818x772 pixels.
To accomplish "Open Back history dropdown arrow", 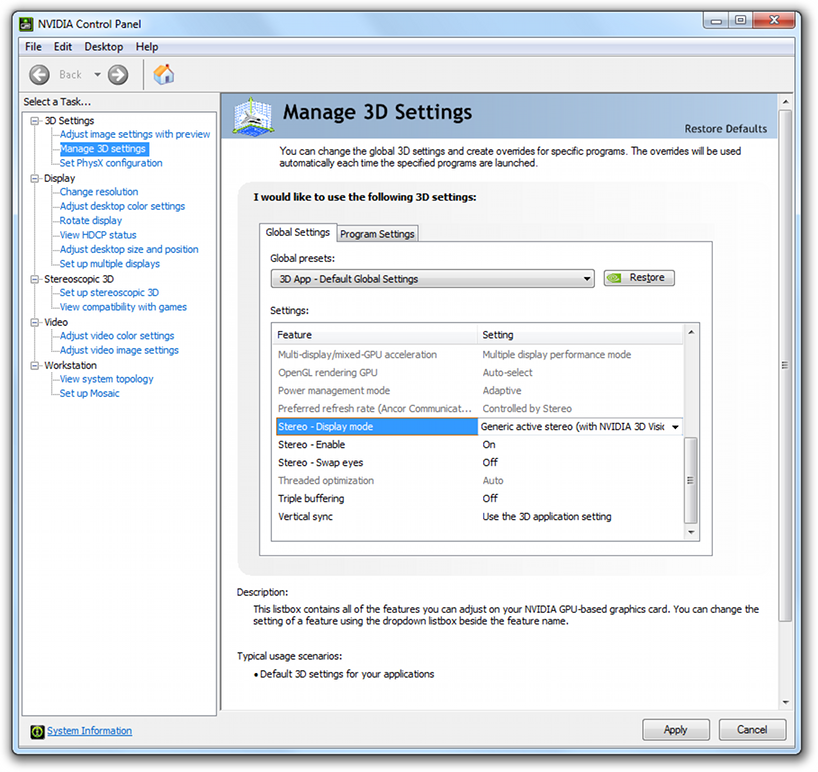I will [x=97, y=75].
